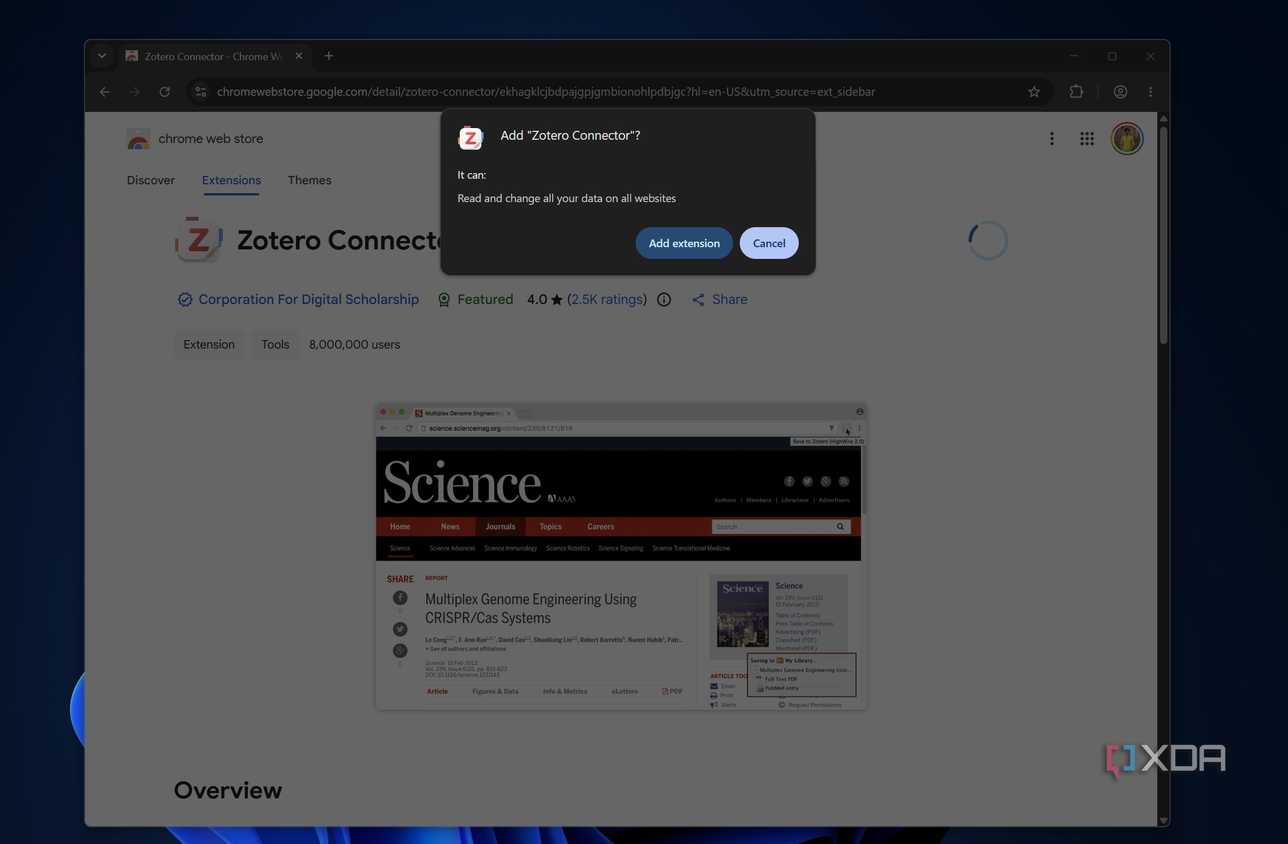Cancel the Add Zotero Connector dialog
Image resolution: width=1288 pixels, height=844 pixels.
click(769, 243)
